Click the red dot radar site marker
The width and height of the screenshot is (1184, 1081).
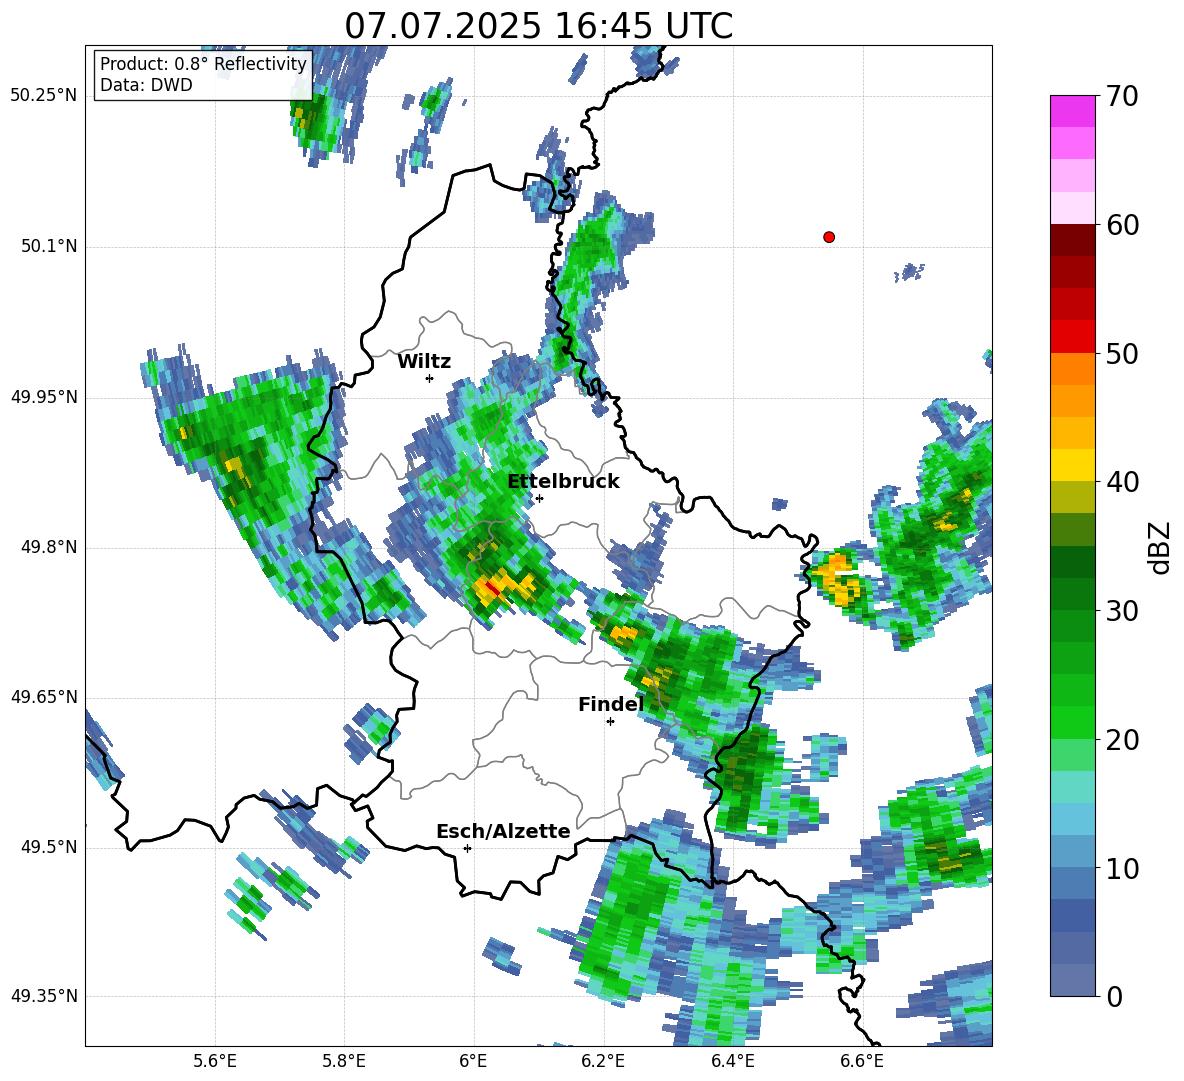[x=829, y=237]
